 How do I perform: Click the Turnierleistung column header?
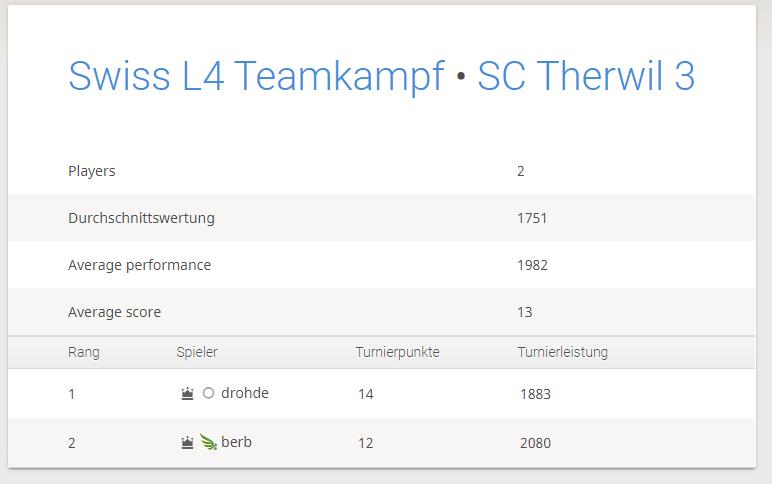click(x=563, y=352)
